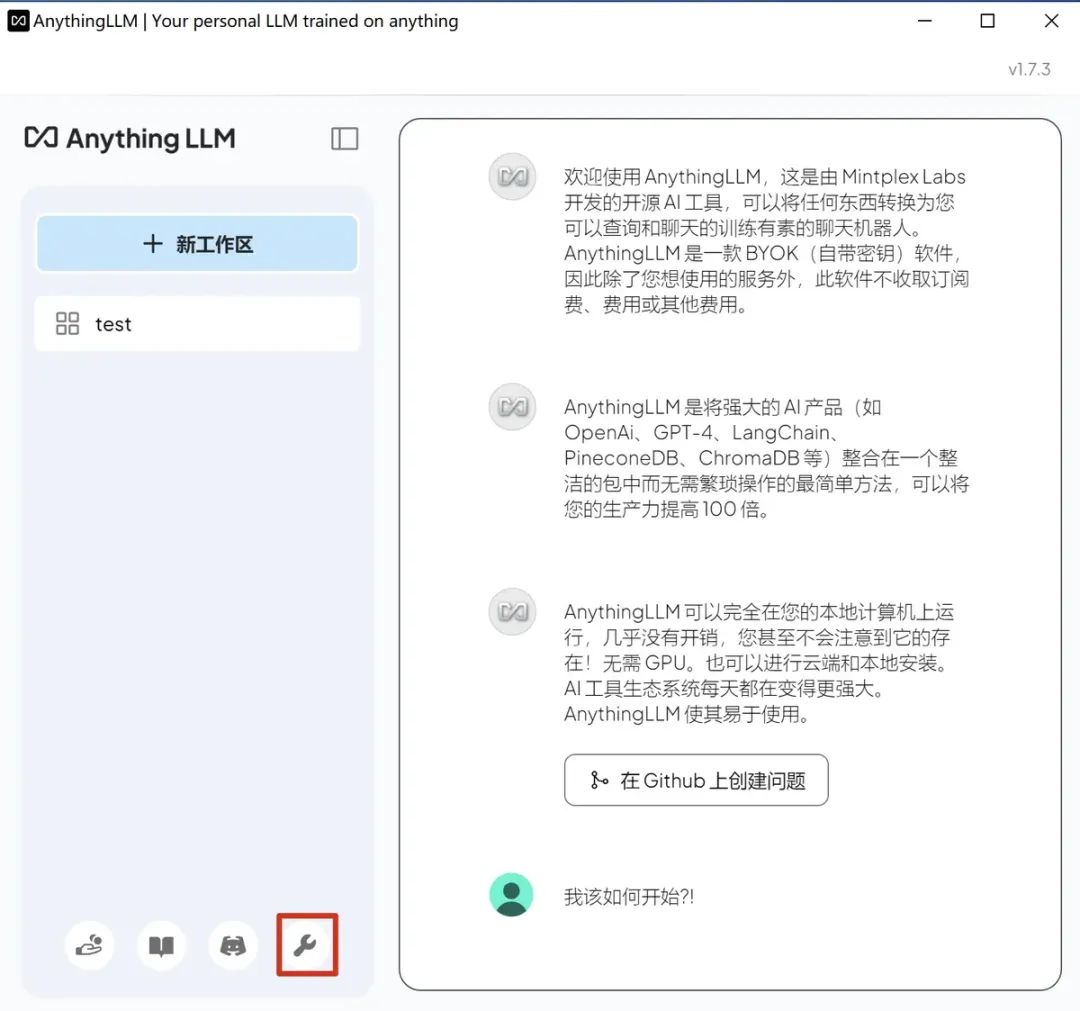Click the plus icon in 新工作区 button

click(x=153, y=244)
